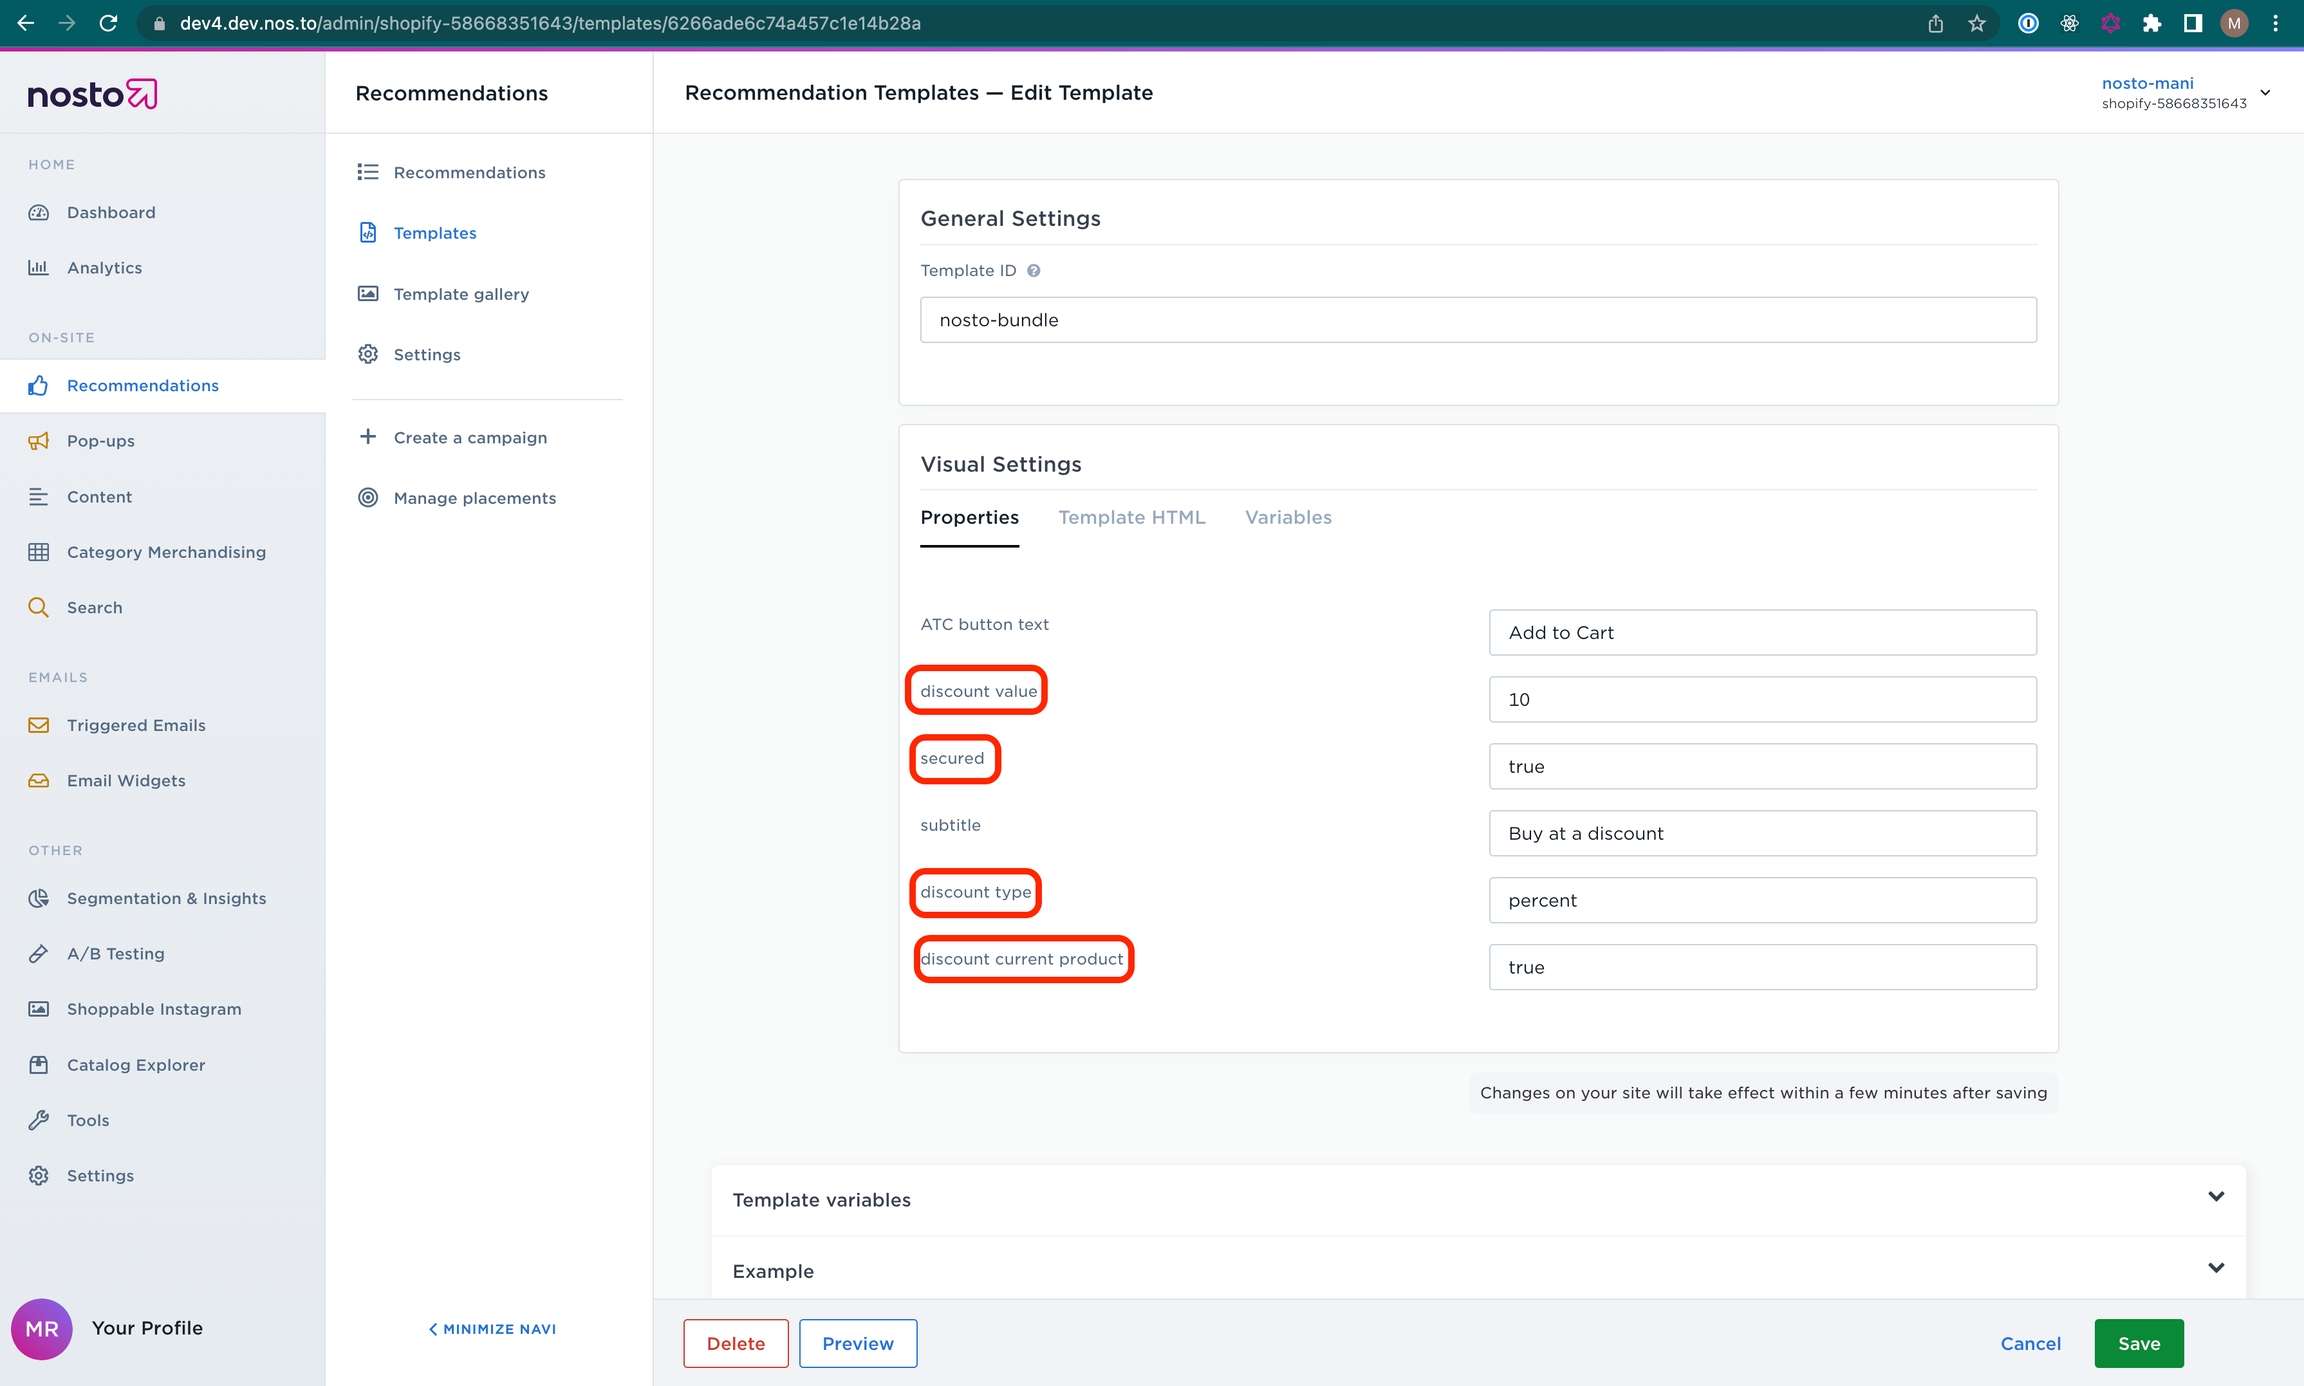This screenshot has width=2304, height=1386.
Task: Open the Analytics bar chart icon
Action: [x=38, y=267]
